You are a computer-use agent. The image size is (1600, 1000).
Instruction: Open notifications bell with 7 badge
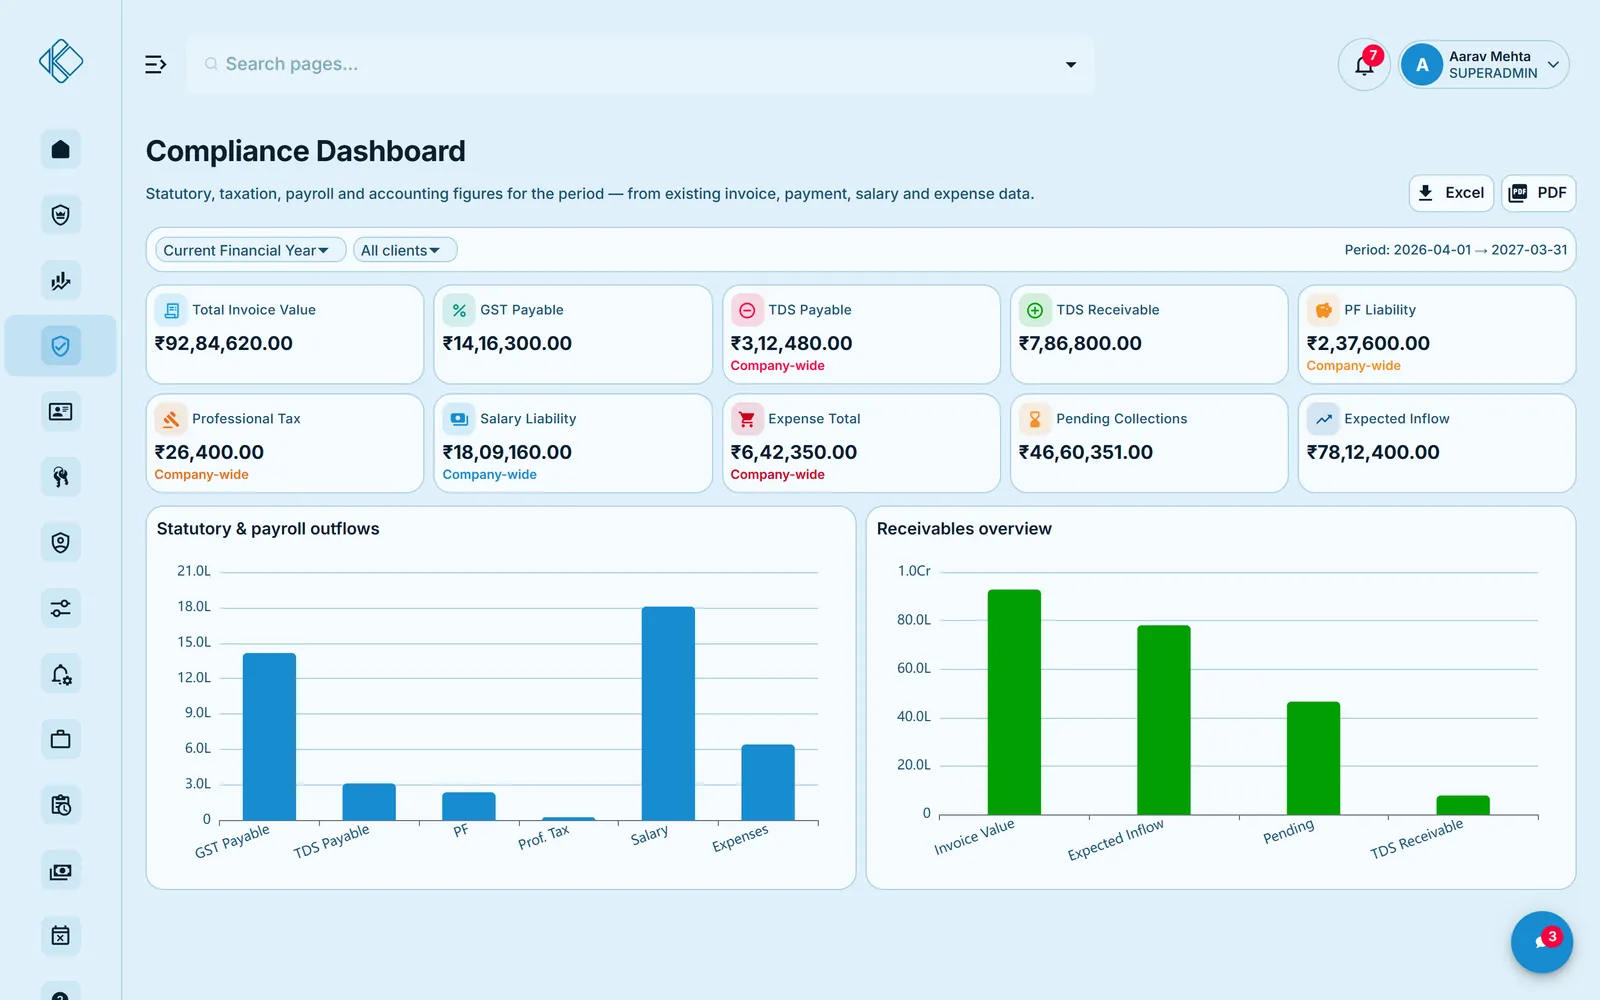click(x=1364, y=65)
